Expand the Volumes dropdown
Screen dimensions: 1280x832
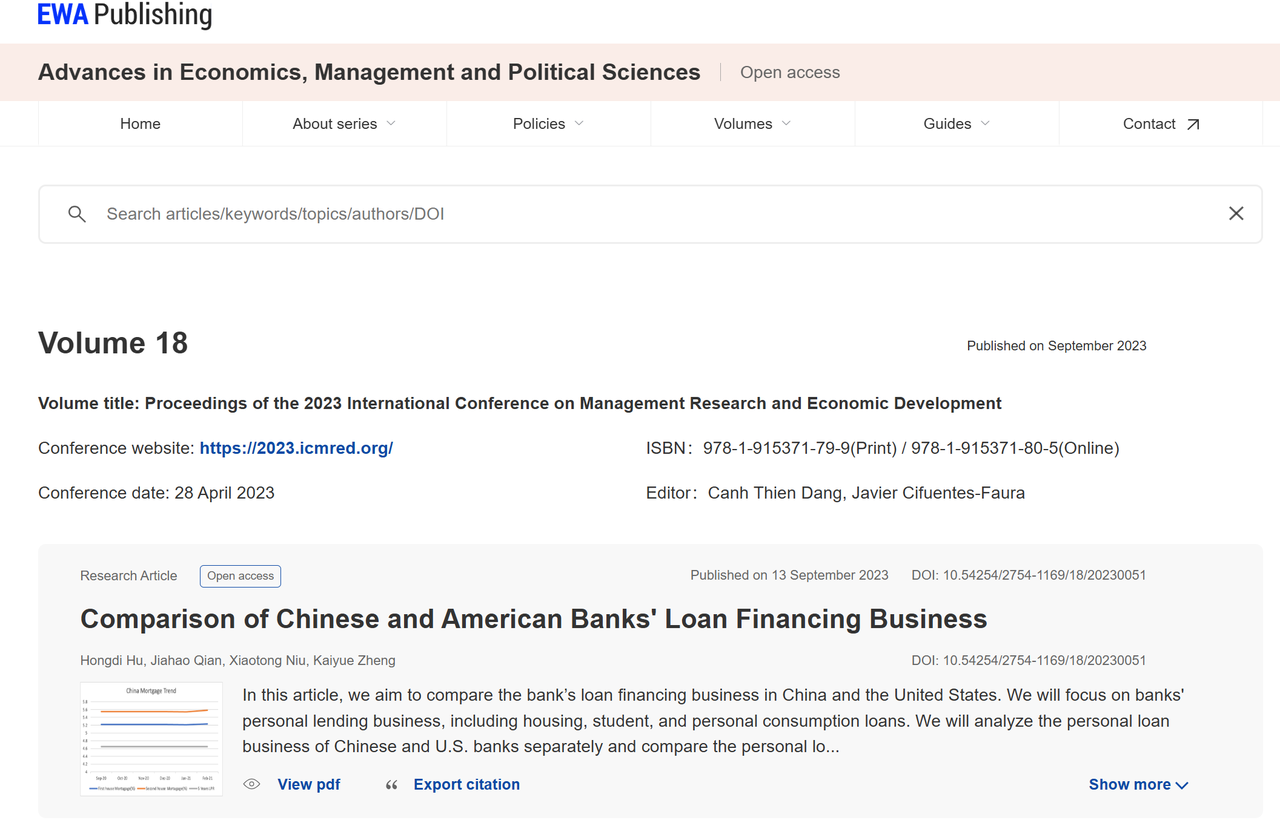coord(752,124)
